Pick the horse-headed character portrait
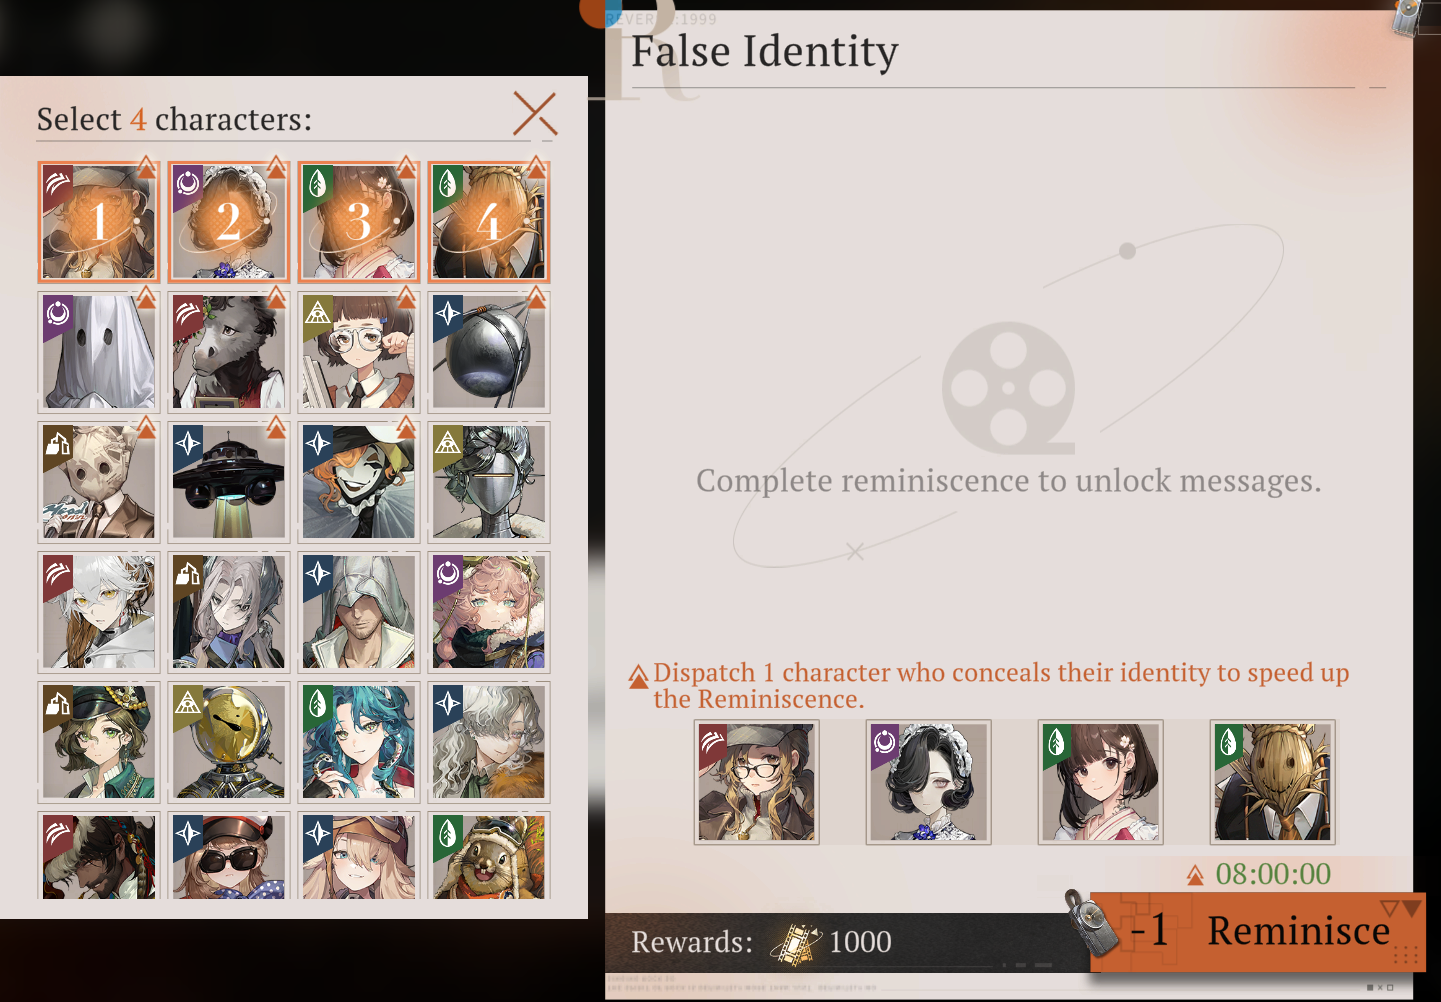Image resolution: width=1441 pixels, height=1002 pixels. (229, 352)
